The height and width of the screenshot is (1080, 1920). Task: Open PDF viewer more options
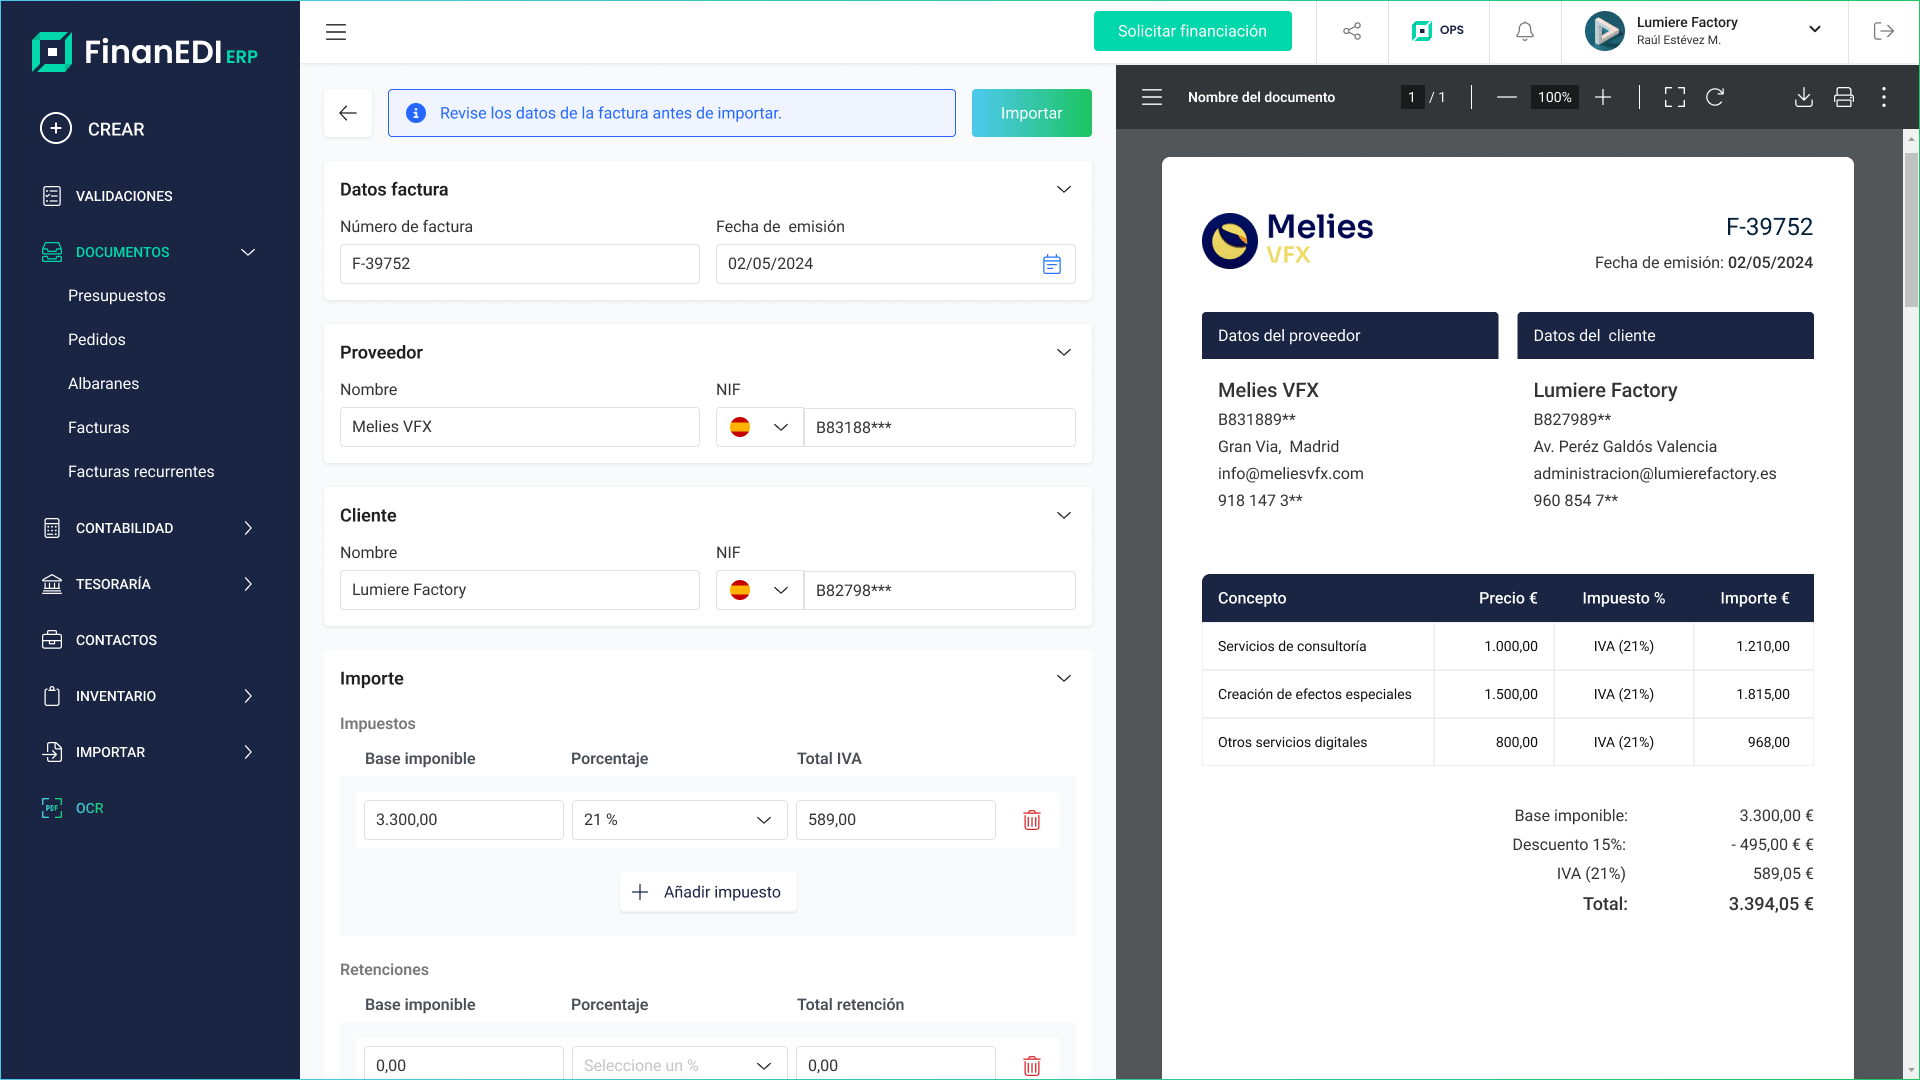pos(1884,97)
